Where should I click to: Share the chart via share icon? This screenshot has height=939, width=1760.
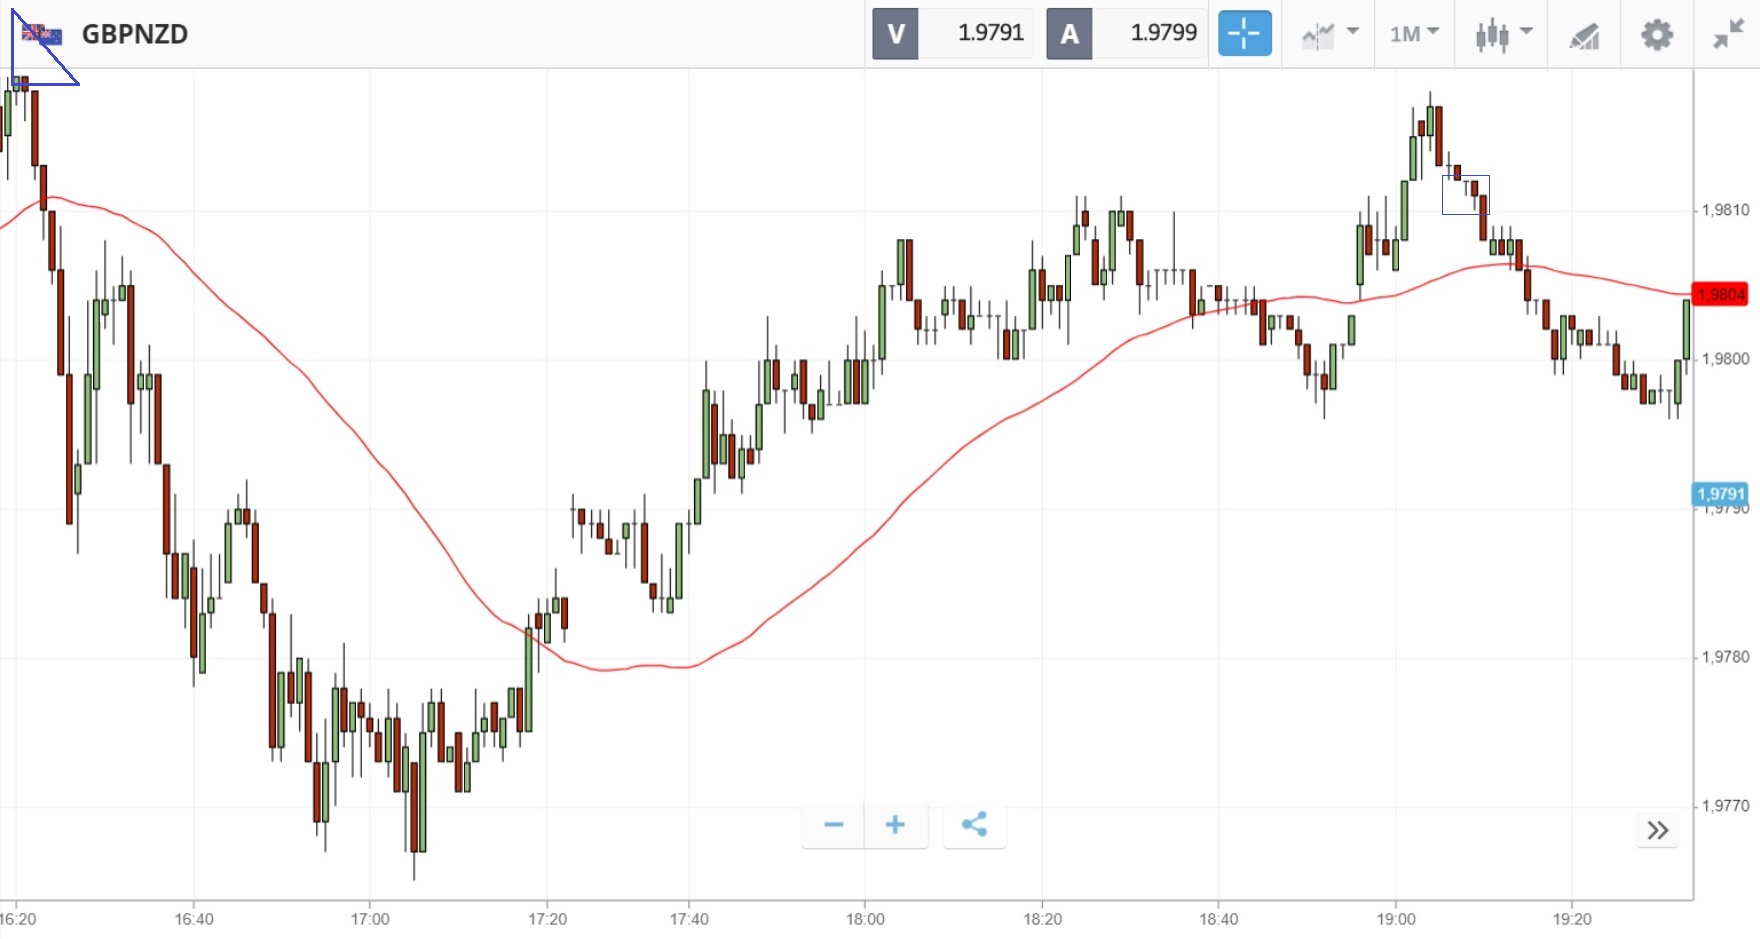pyautogui.click(x=974, y=825)
